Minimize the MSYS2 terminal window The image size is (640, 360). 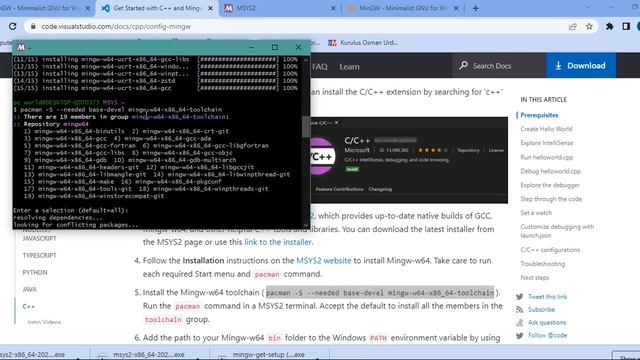251,47
